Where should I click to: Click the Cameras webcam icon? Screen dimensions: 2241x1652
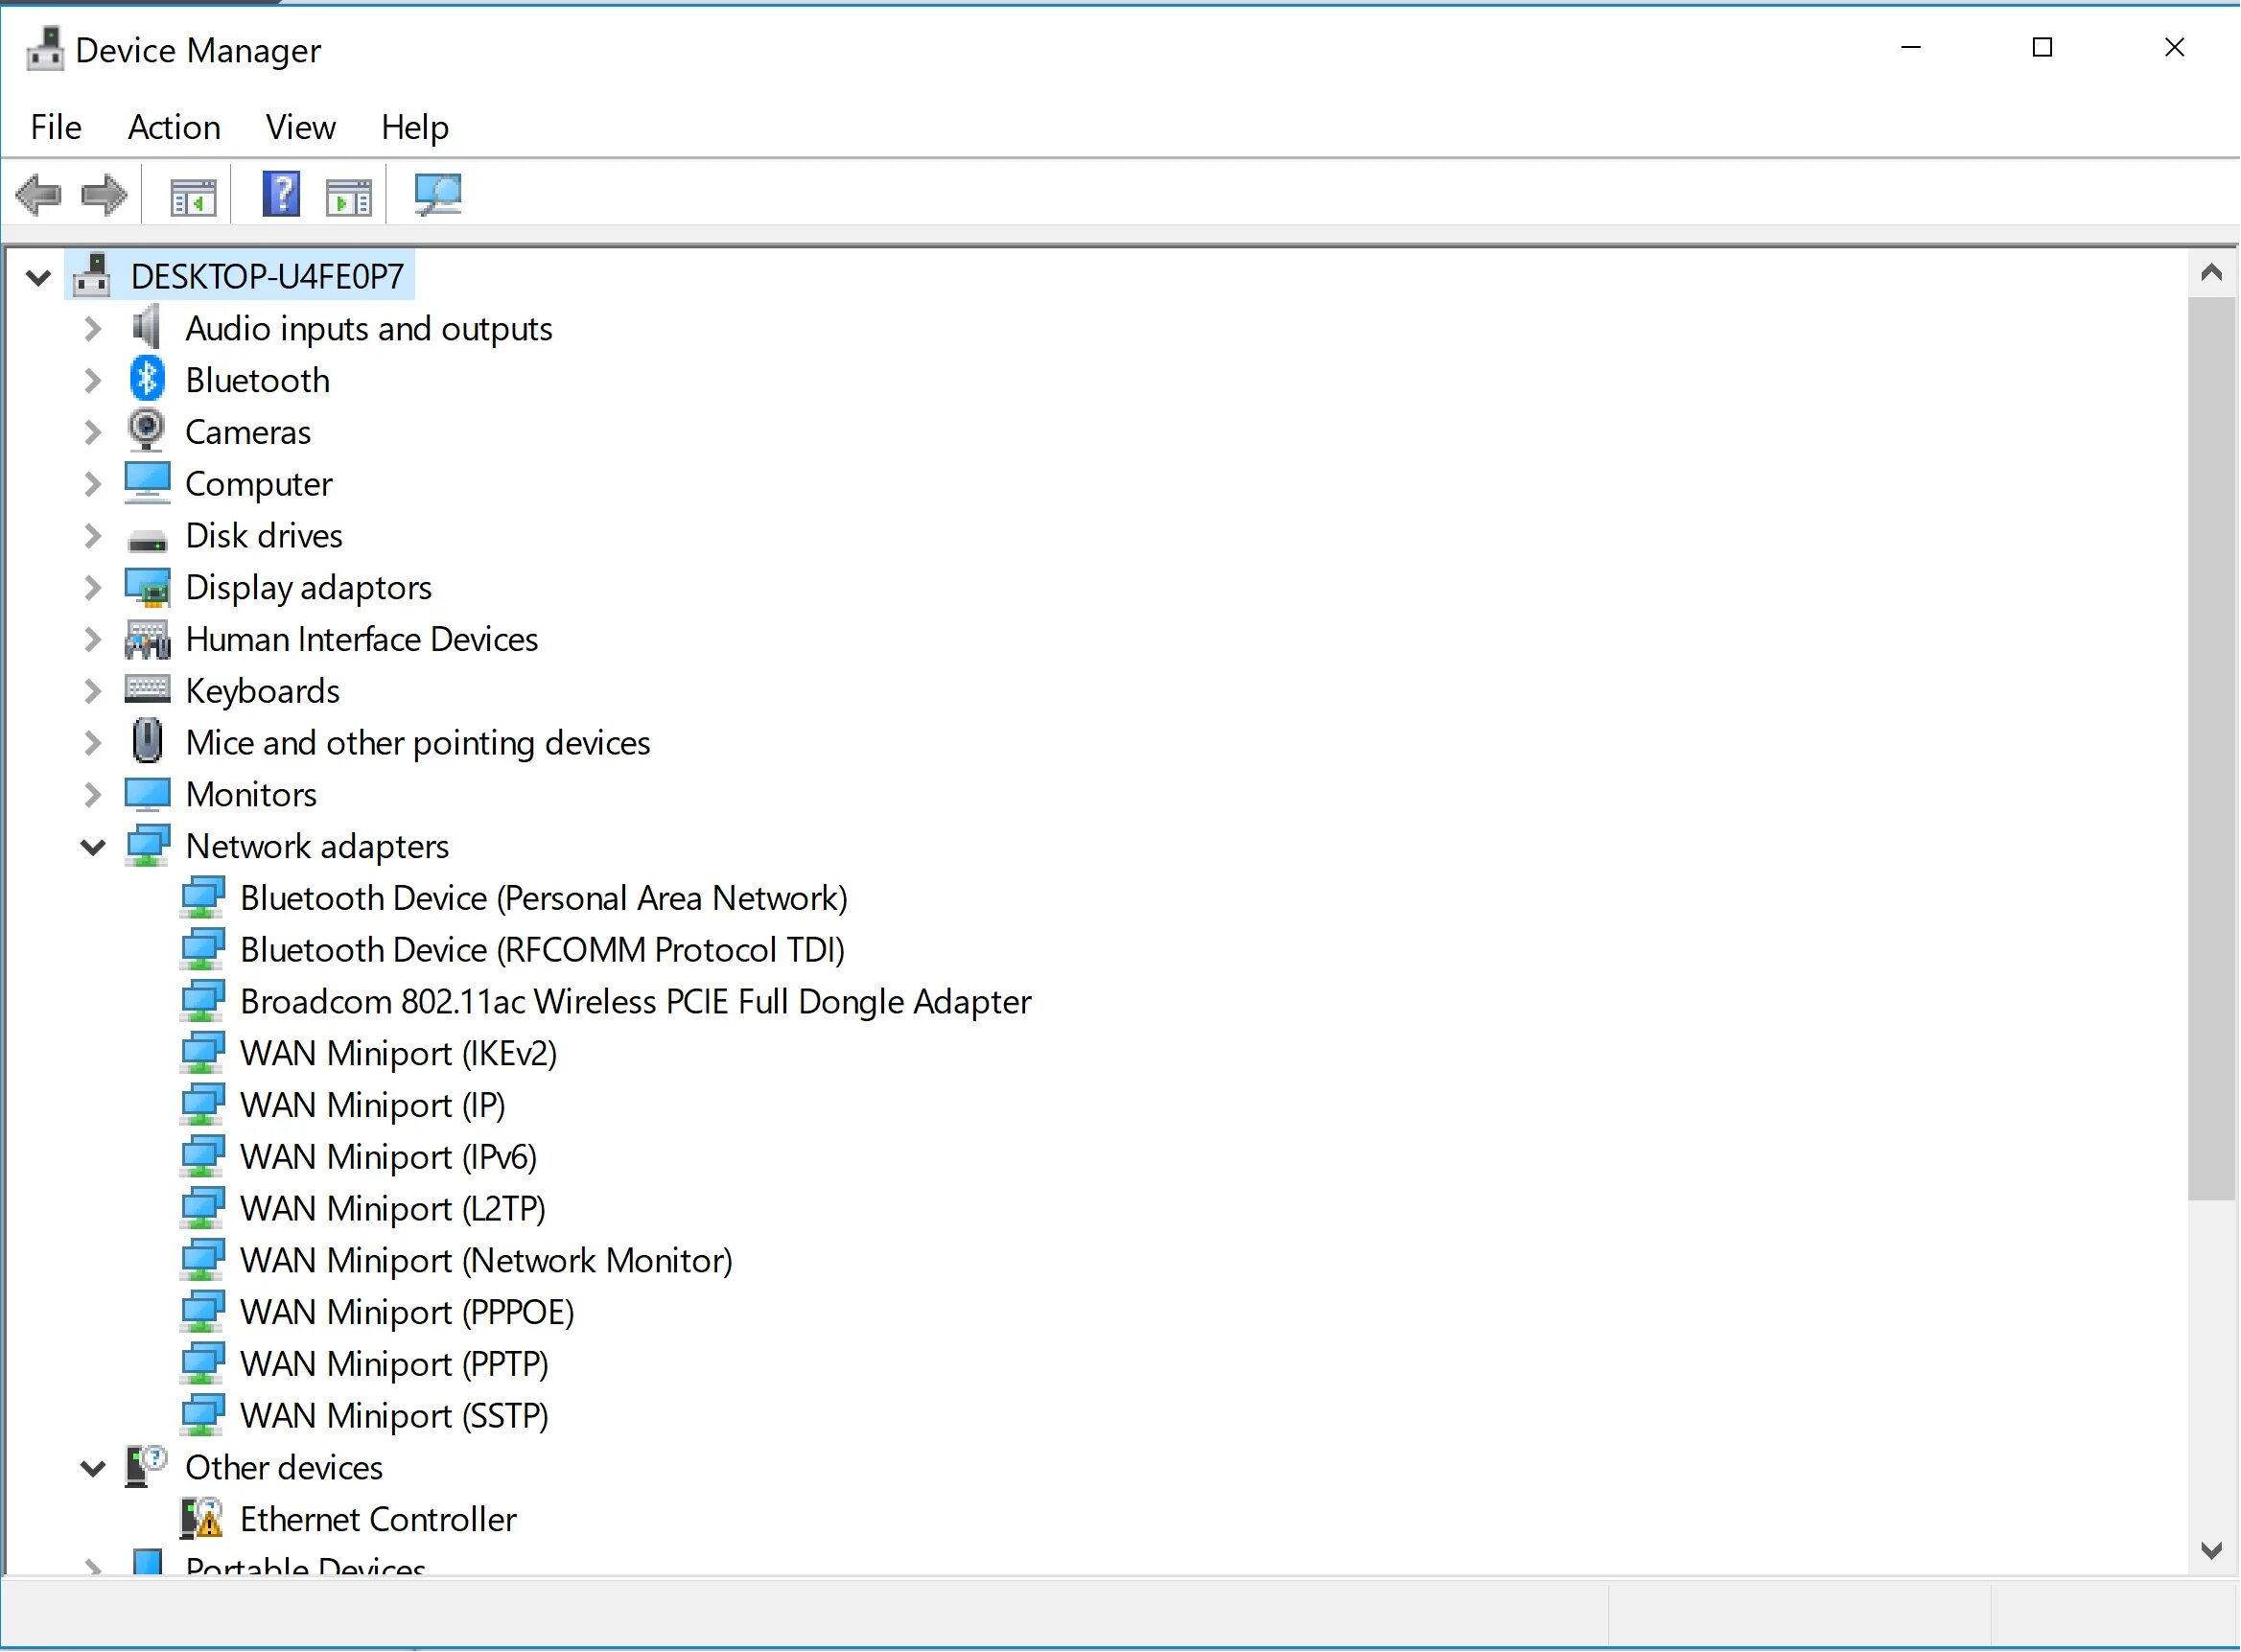[147, 431]
